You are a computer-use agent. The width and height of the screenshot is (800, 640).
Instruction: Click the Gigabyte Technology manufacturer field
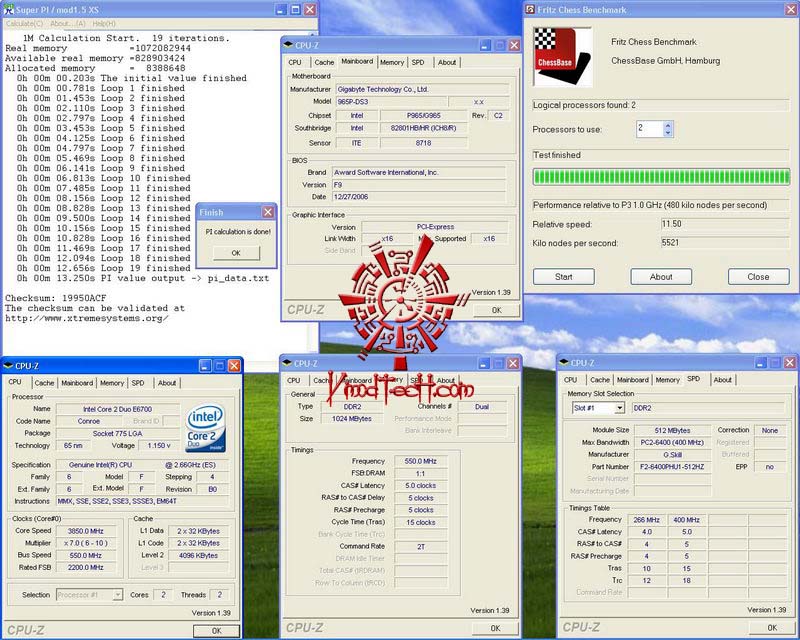pyautogui.click(x=422, y=89)
